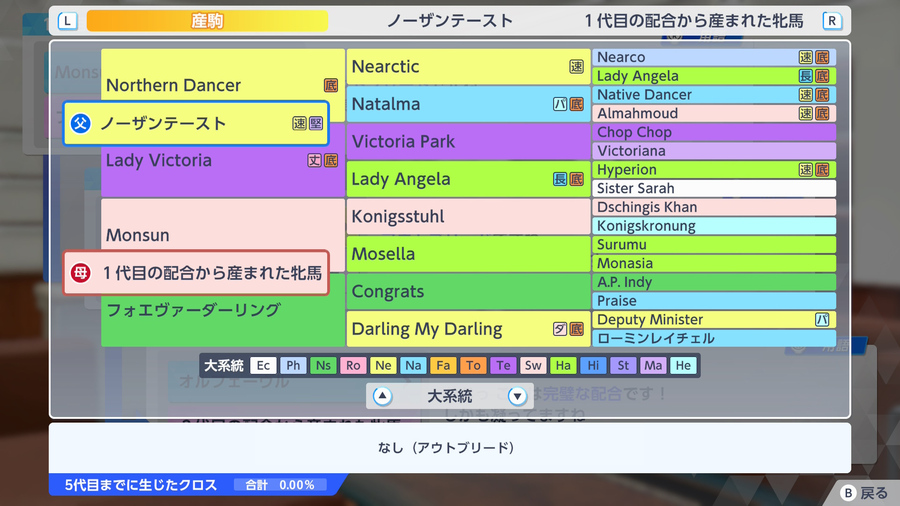Select the Ha lineage color swatch
Image resolution: width=900 pixels, height=506 pixels.
[x=563, y=365]
